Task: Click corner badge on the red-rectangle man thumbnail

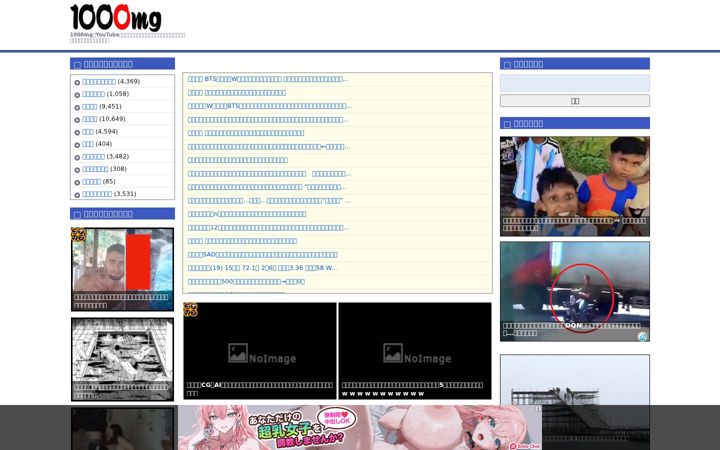Action: pos(79,235)
